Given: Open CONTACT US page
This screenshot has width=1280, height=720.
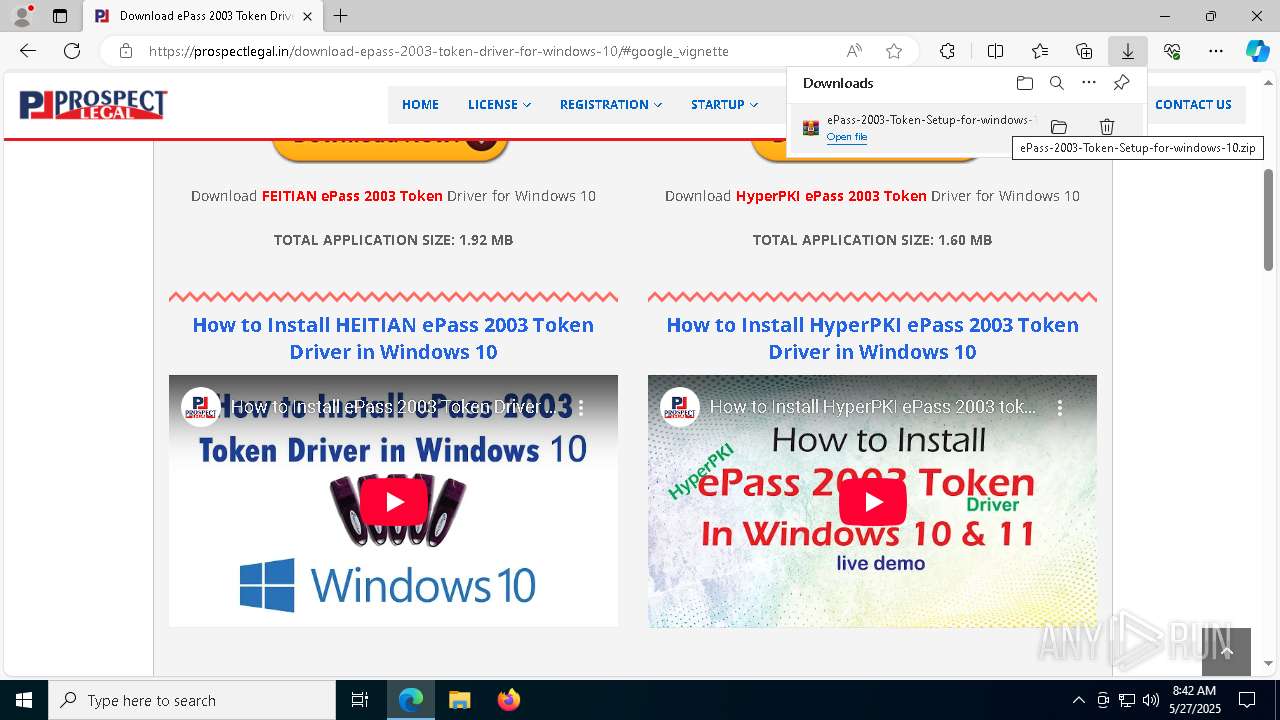Looking at the screenshot, I should 1193,104.
